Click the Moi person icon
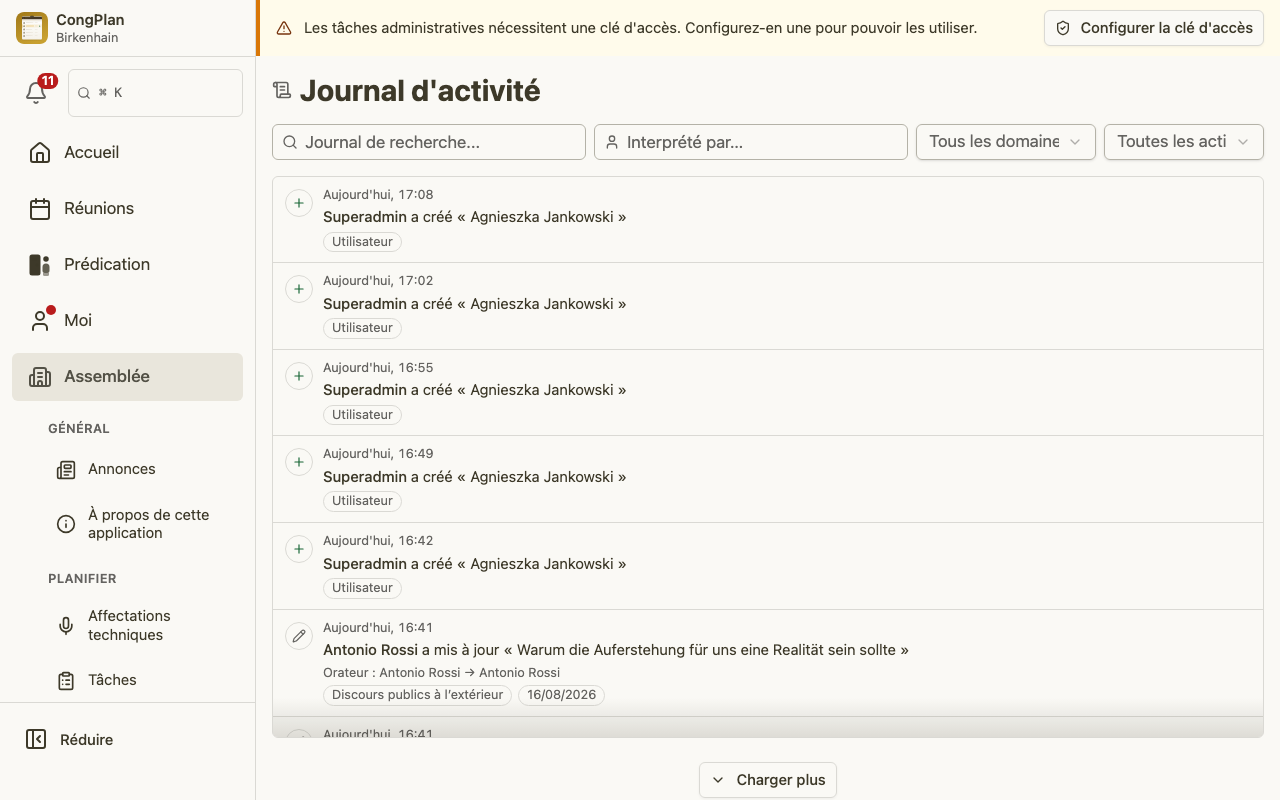The height and width of the screenshot is (800, 1280). [40, 320]
